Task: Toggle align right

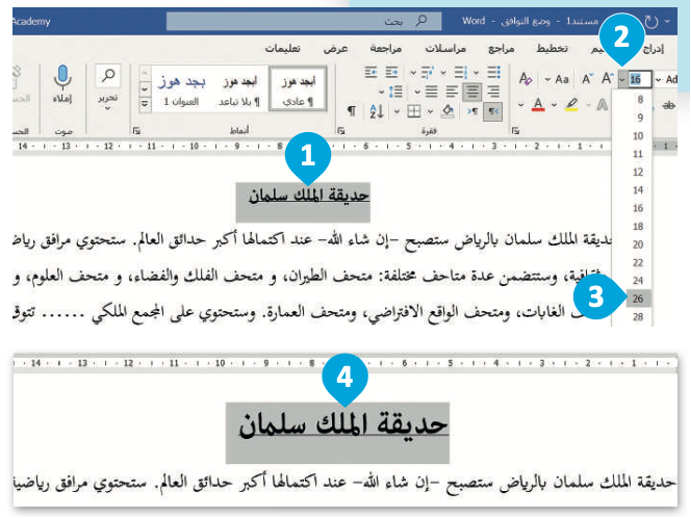Action: (493, 92)
